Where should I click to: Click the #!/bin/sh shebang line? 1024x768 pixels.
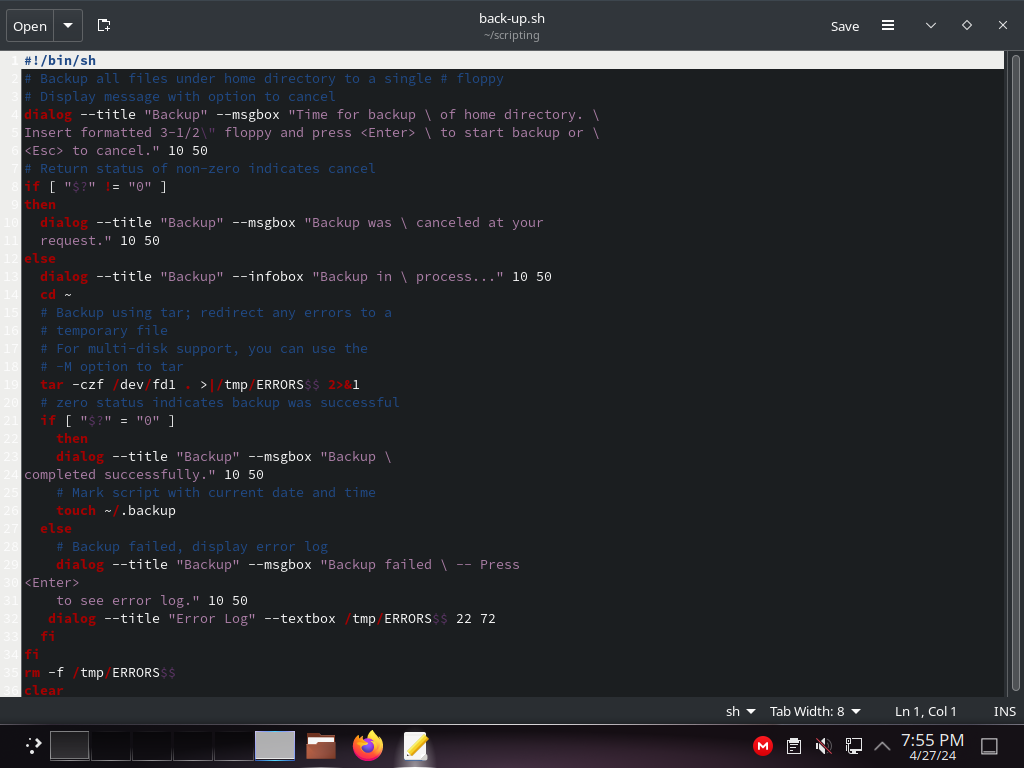[60, 61]
